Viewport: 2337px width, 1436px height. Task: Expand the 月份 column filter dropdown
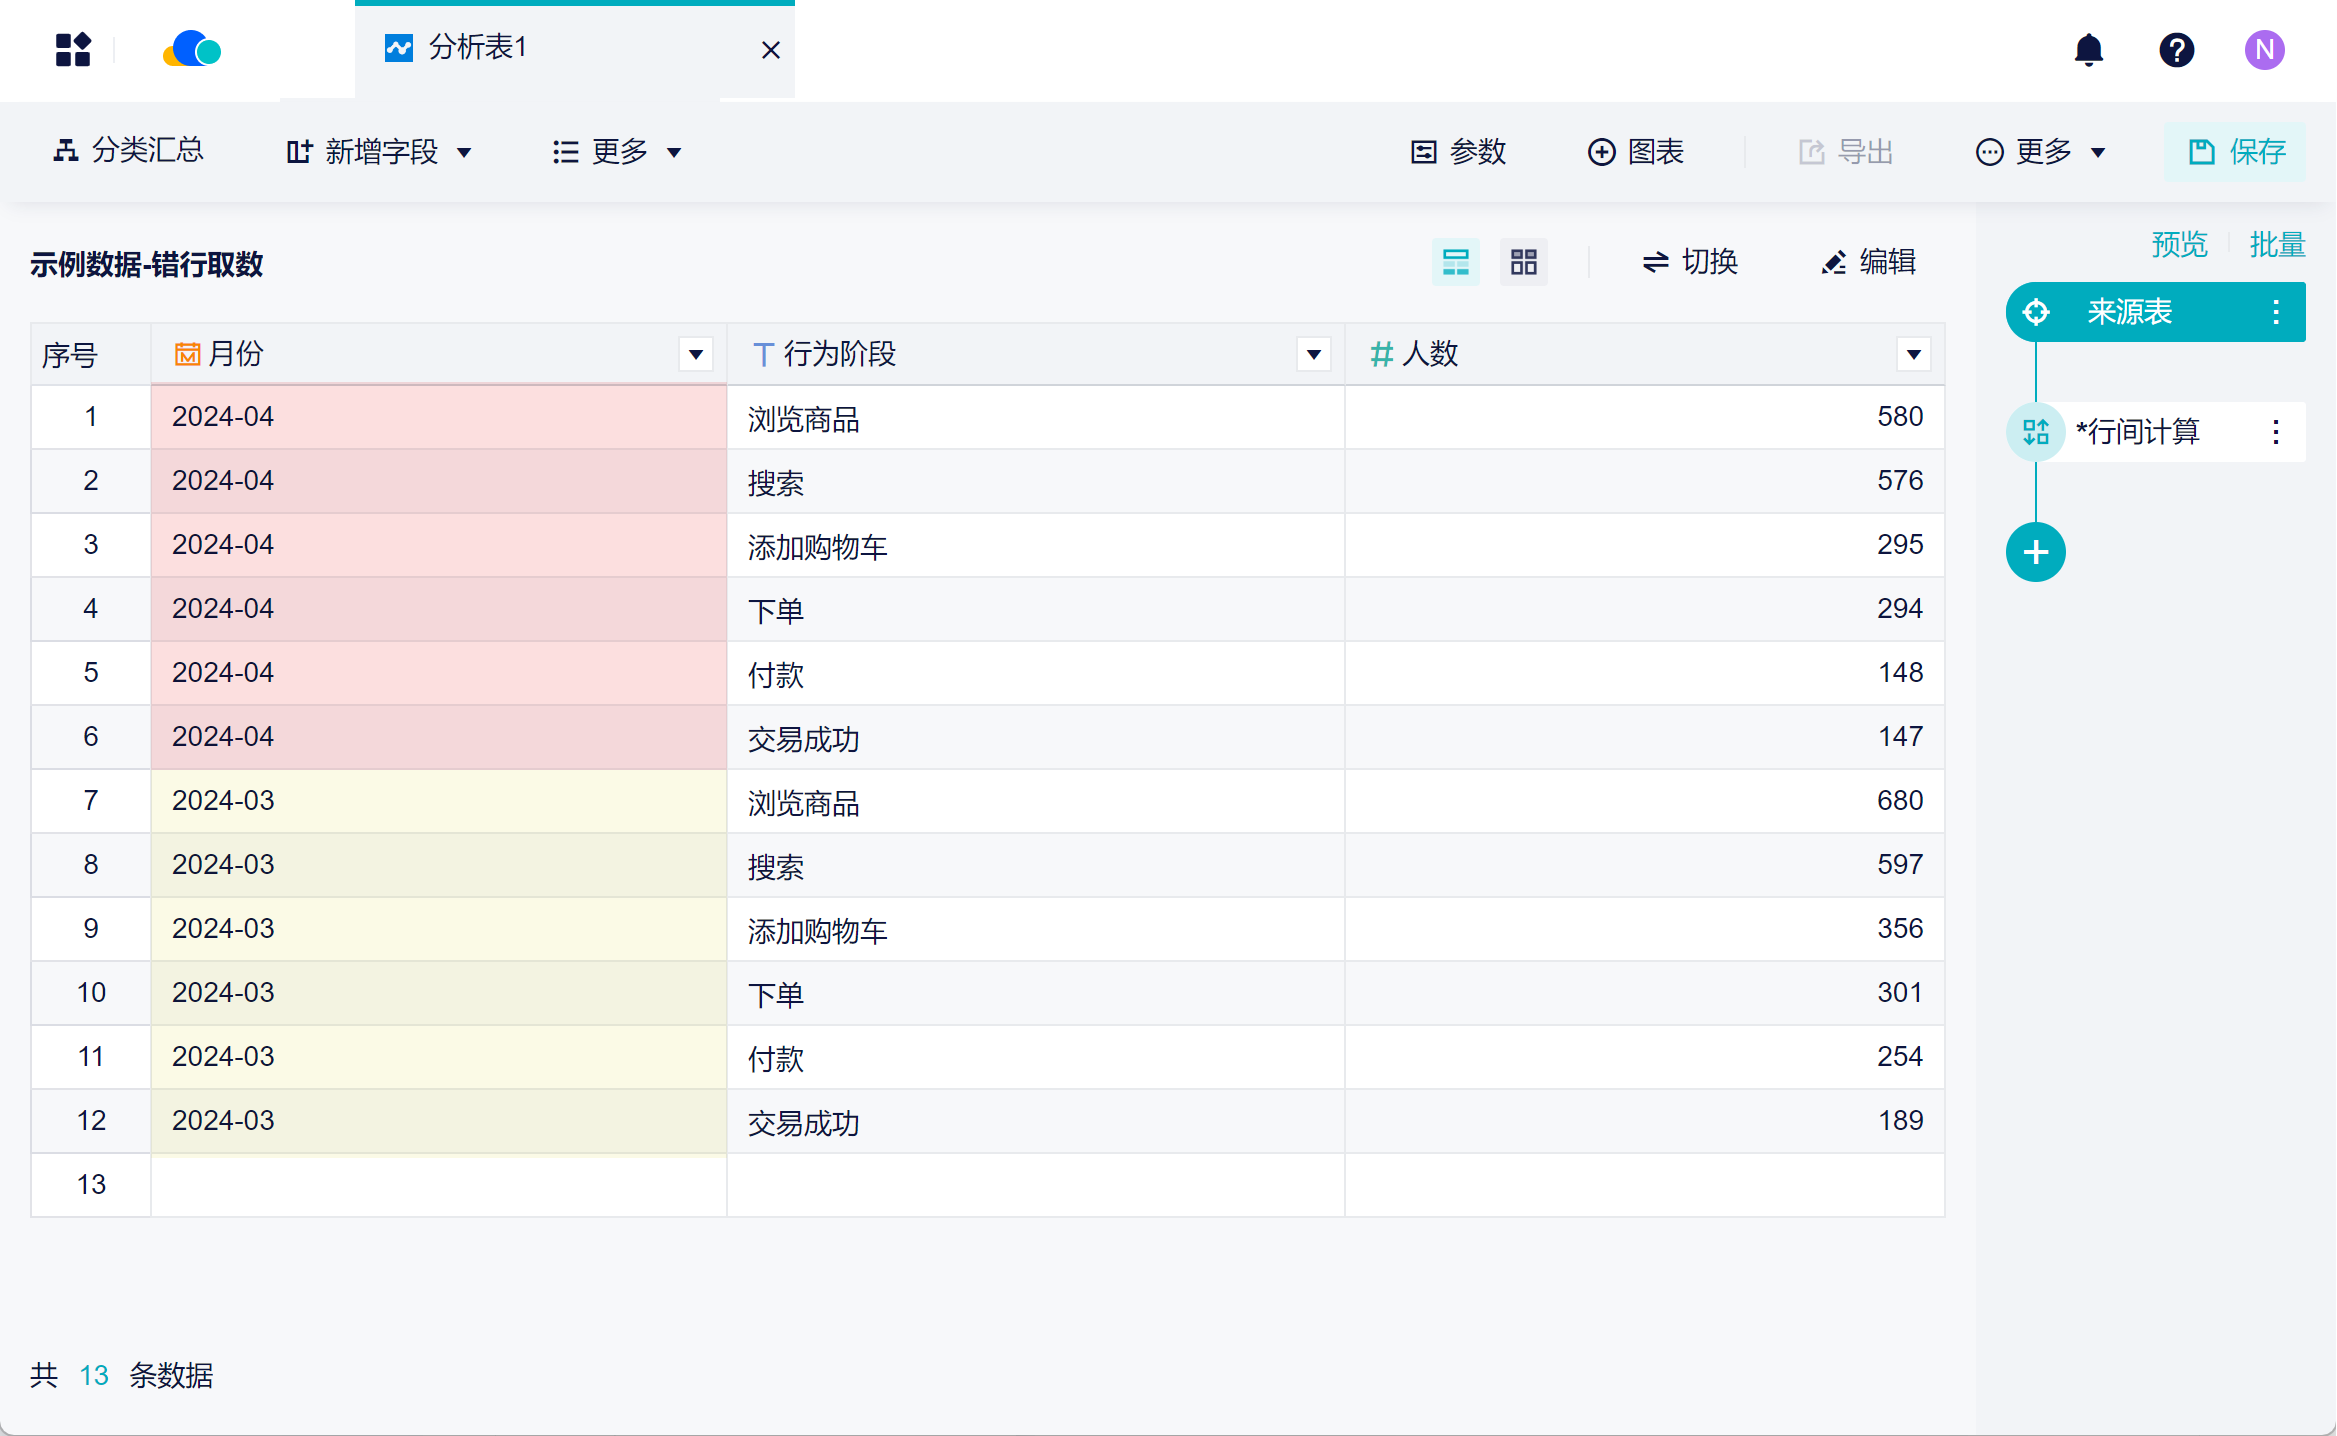tap(696, 354)
